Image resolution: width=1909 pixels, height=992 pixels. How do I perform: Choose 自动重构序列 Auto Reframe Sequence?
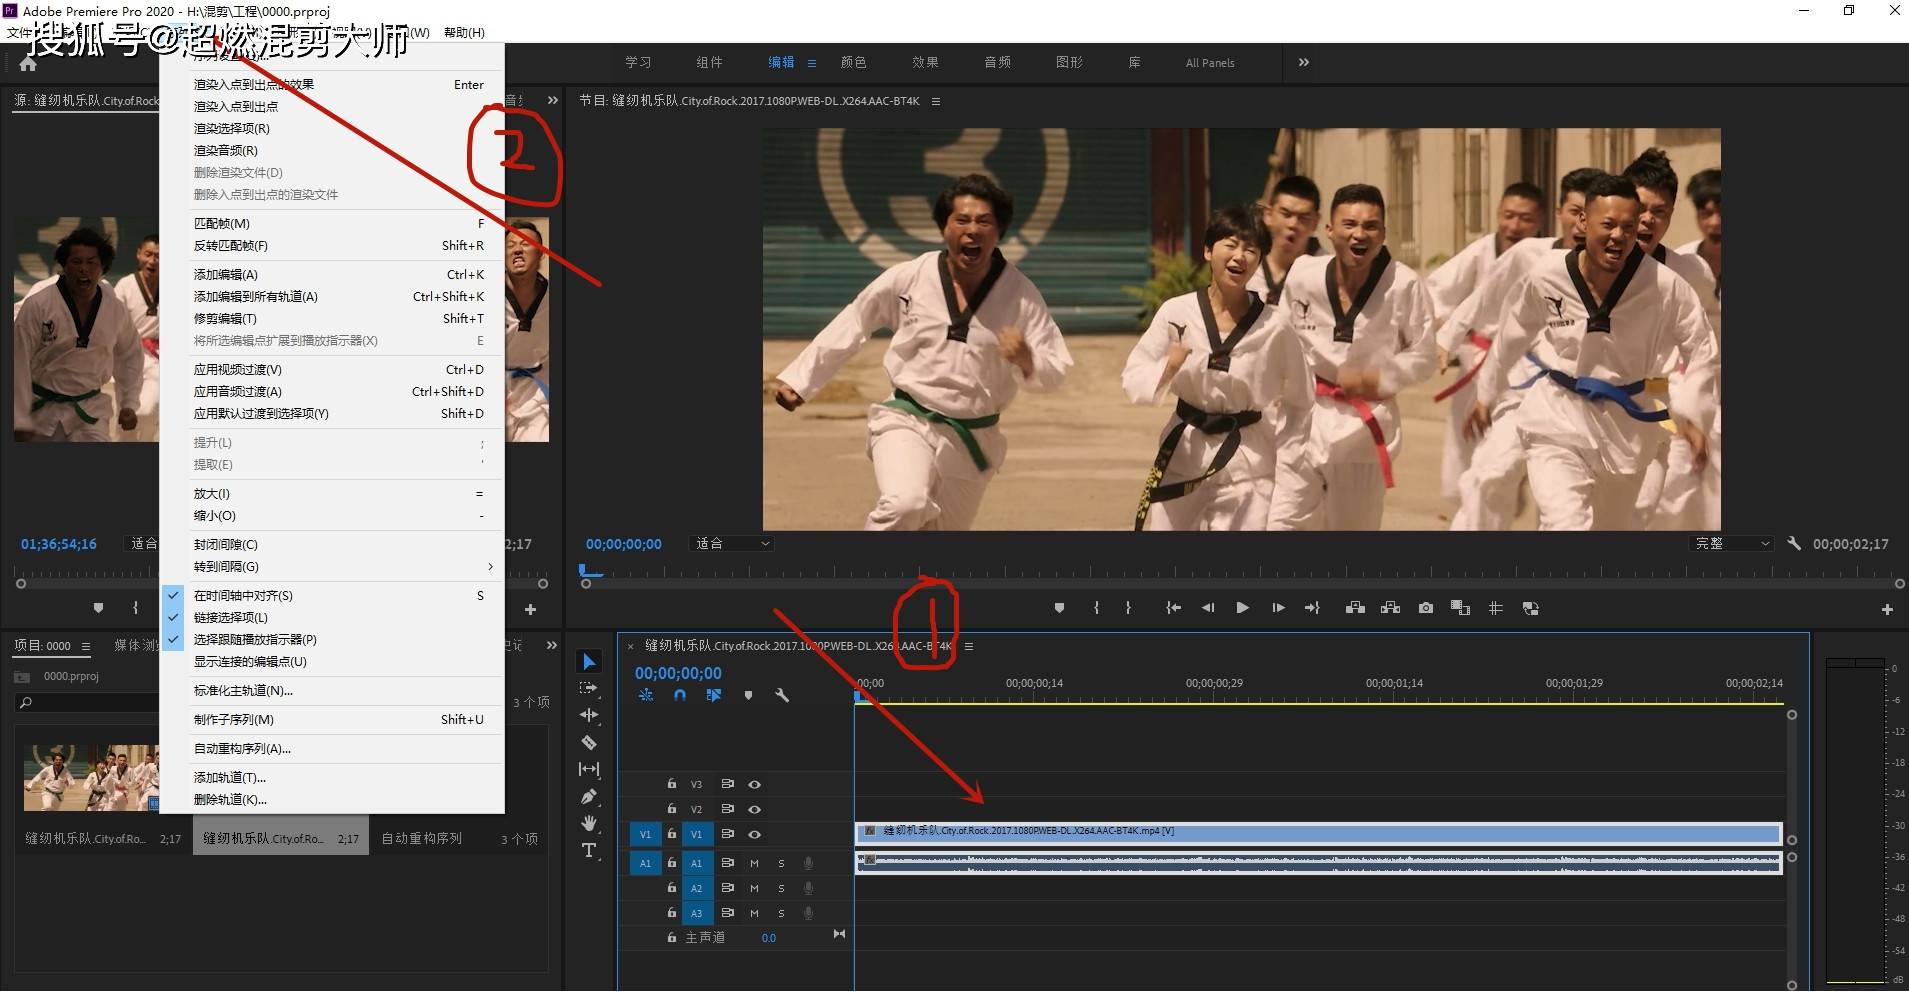point(332,749)
